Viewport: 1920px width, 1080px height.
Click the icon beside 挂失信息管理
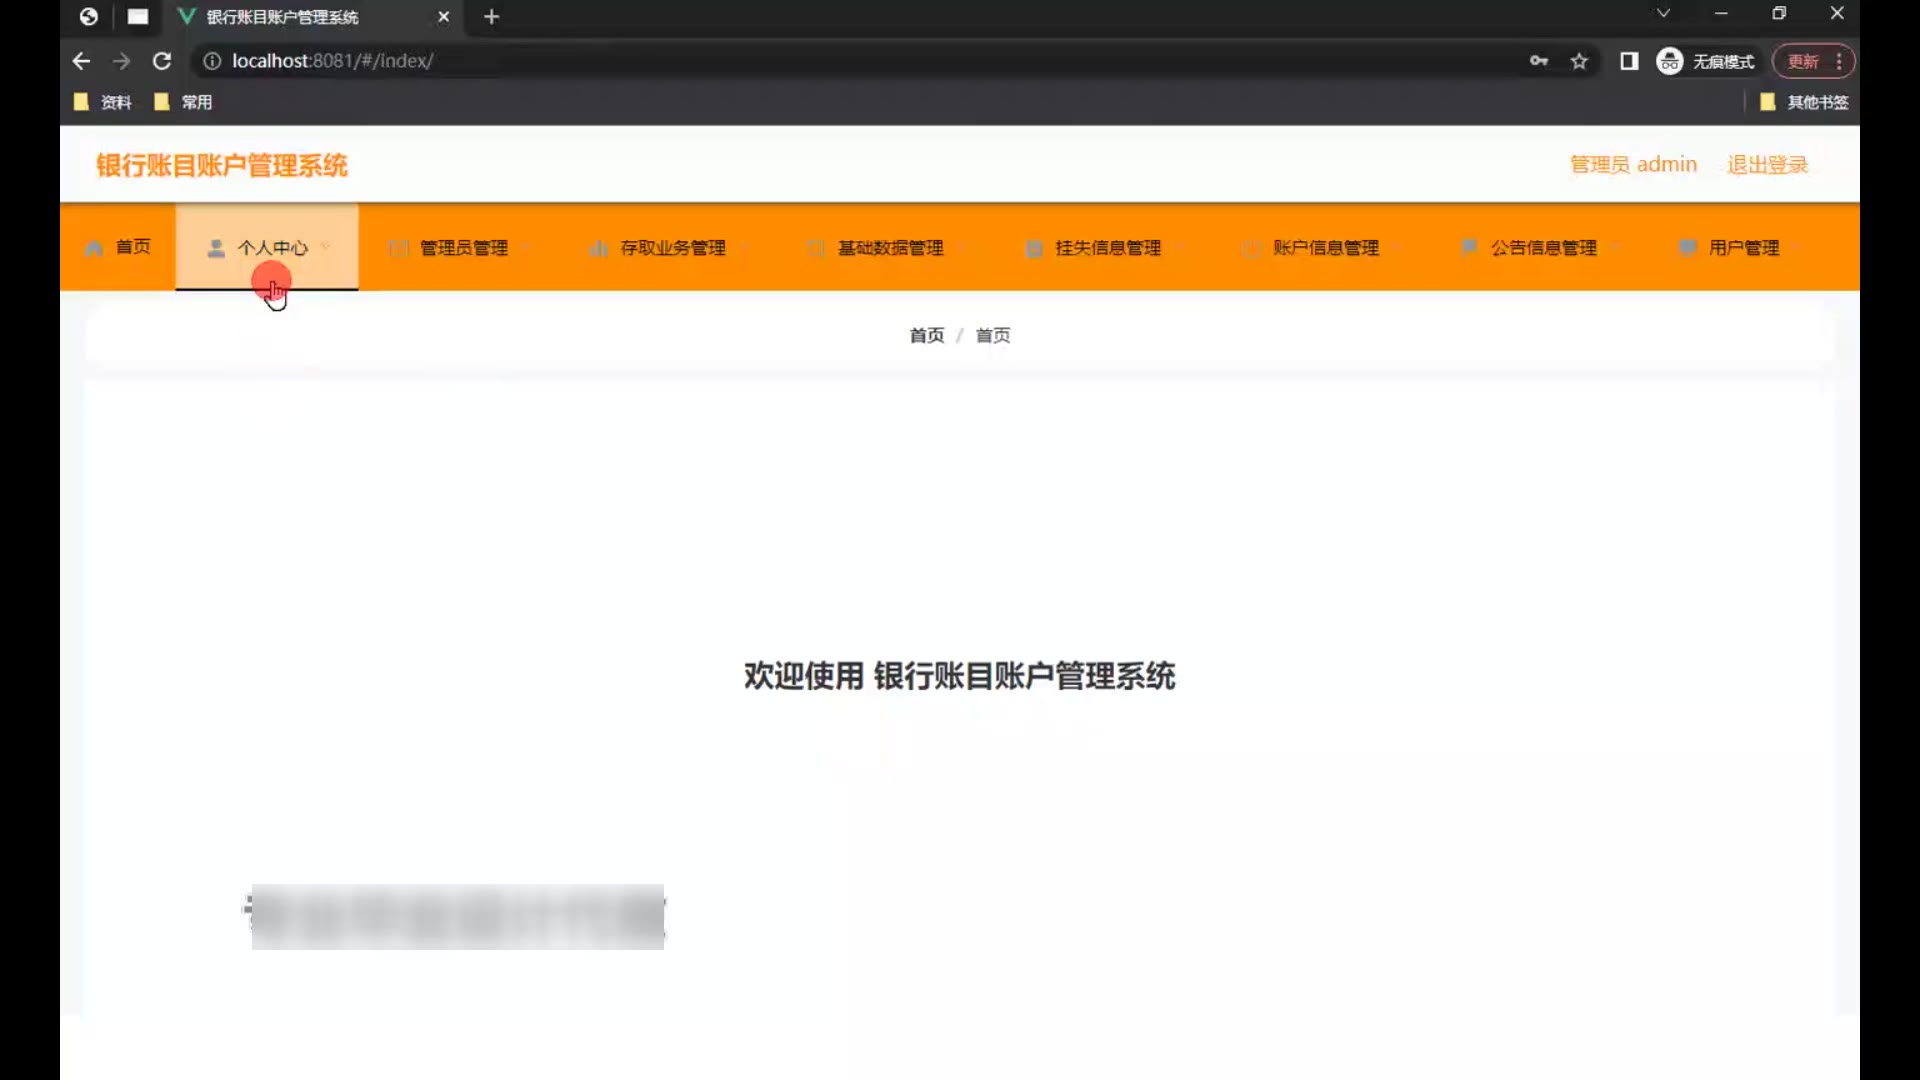click(x=1034, y=248)
